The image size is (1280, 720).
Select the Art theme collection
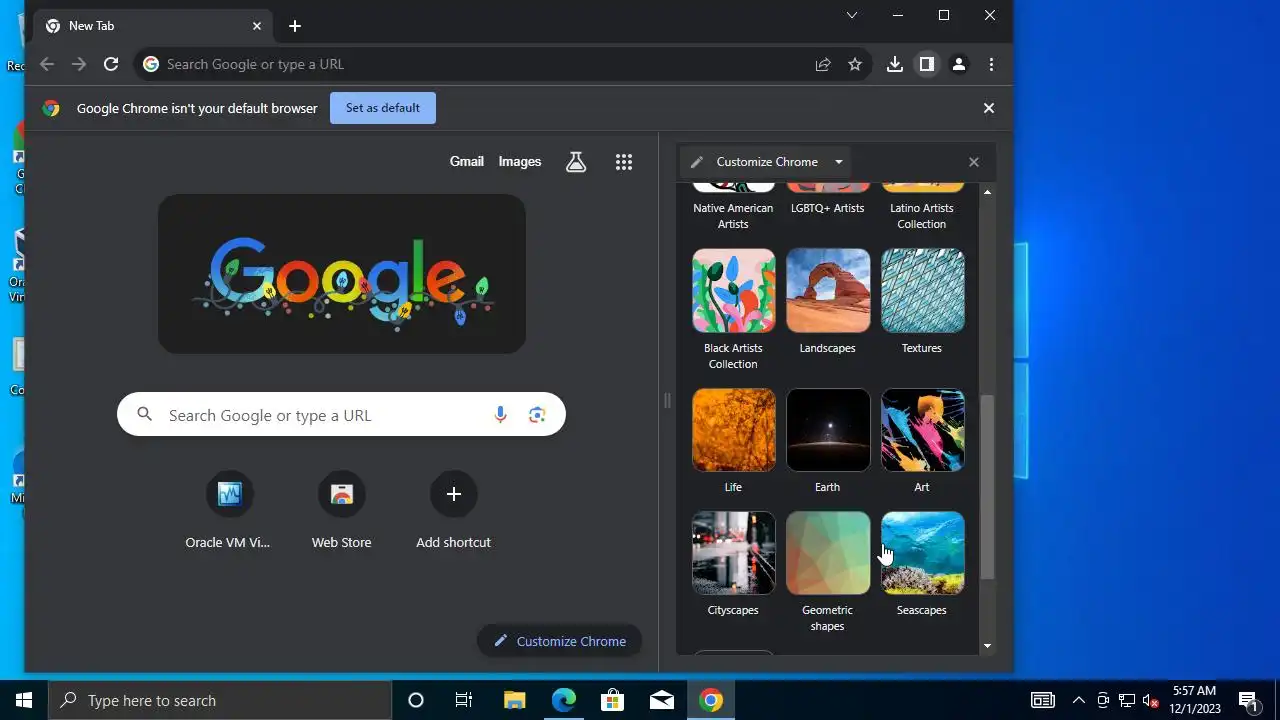pos(922,430)
